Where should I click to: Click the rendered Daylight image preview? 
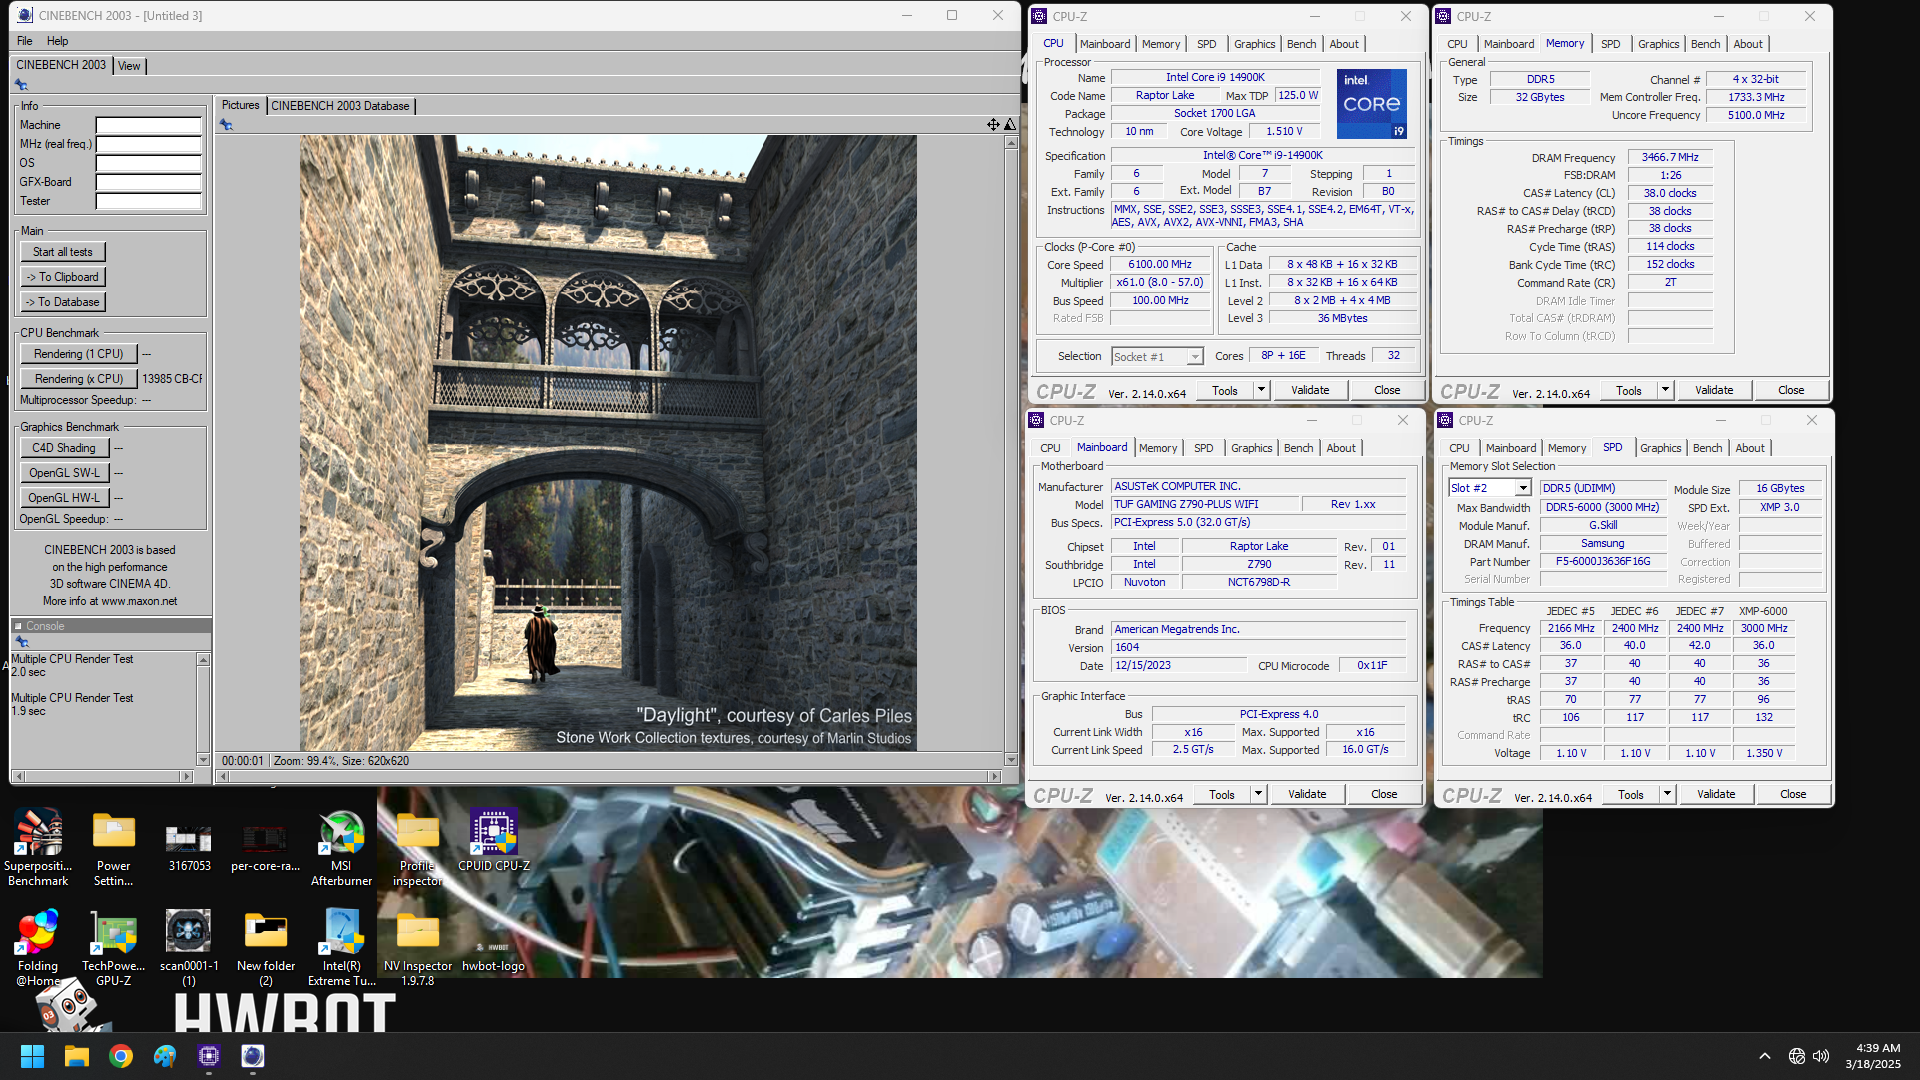point(608,443)
